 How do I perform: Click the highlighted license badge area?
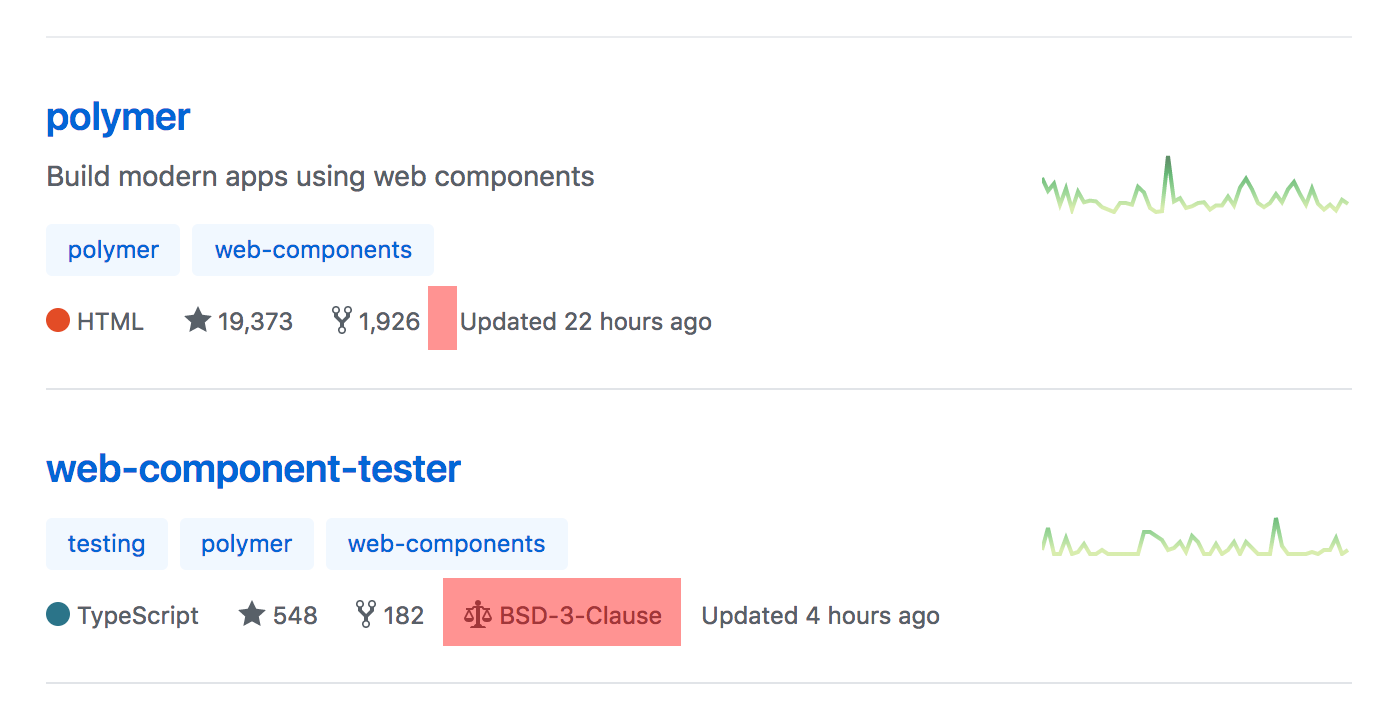[561, 612]
